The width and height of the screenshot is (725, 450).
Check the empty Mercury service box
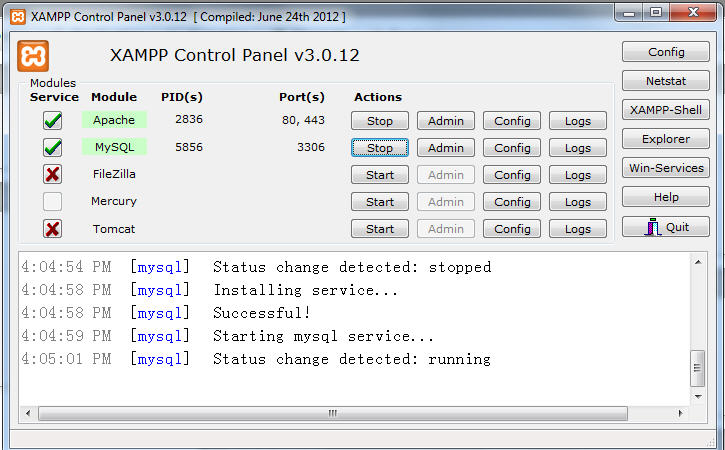click(52, 202)
